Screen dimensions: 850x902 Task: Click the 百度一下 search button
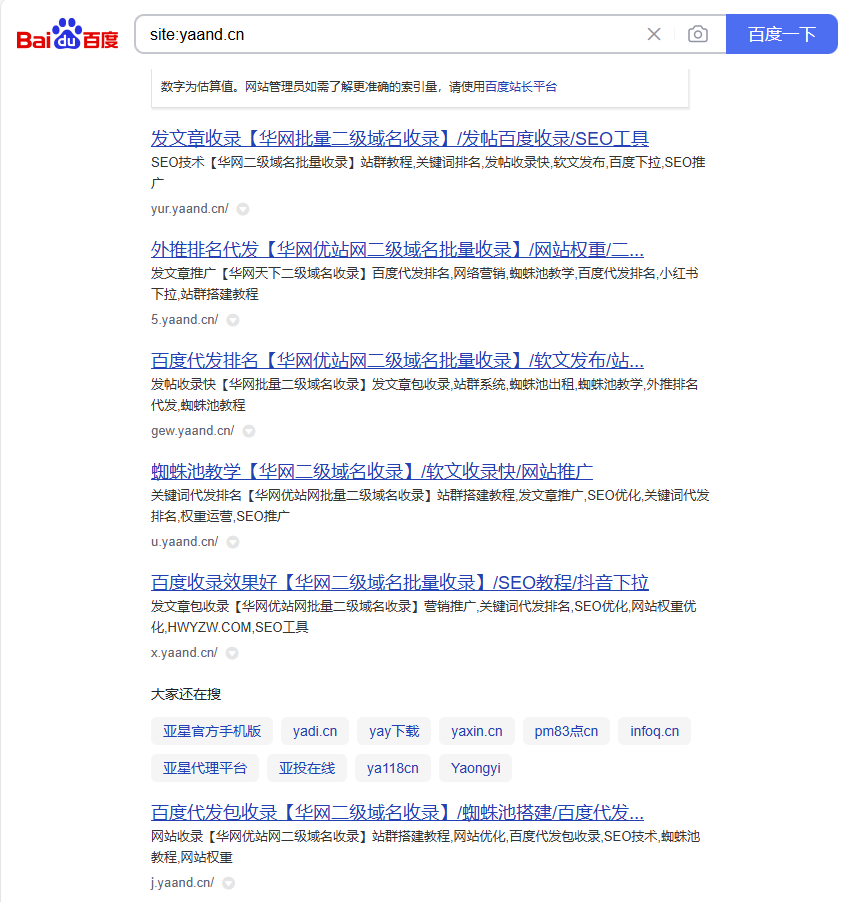pyautogui.click(x=782, y=34)
